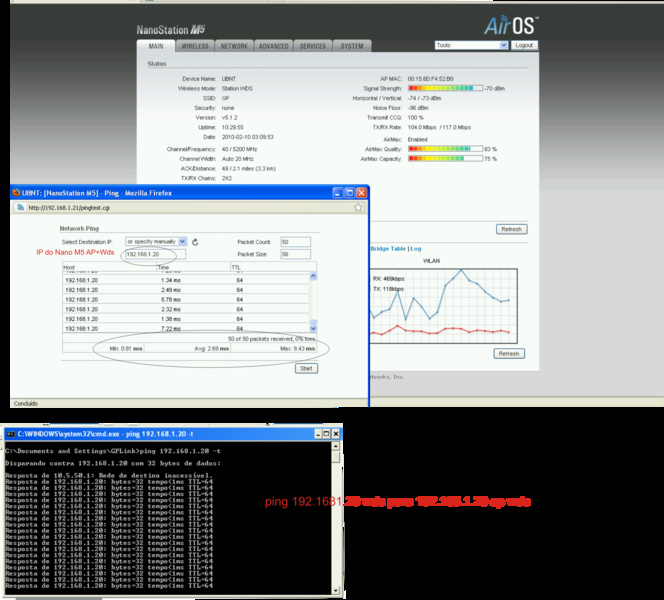Click the Channel/Frequency value 40 / 5200 MHz
664x600 pixels.
[239, 149]
